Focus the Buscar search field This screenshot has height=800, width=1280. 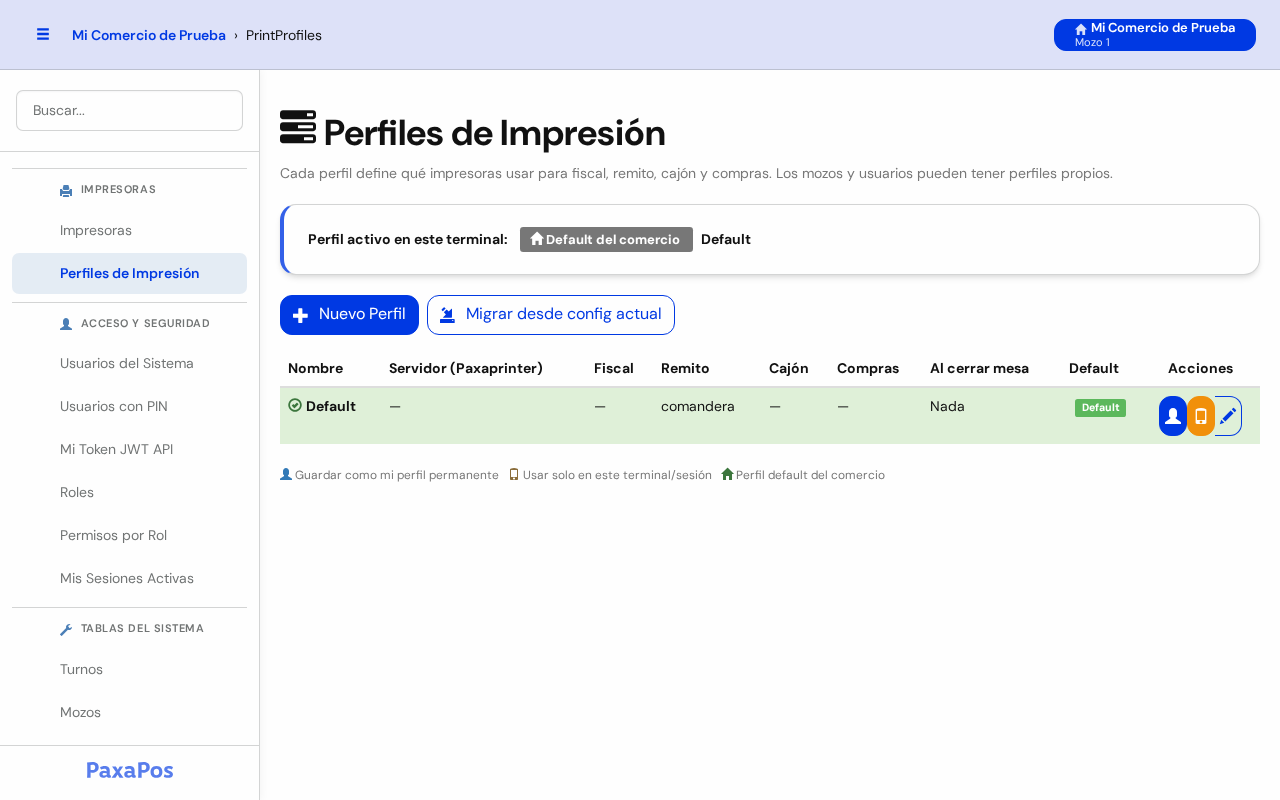pyautogui.click(x=130, y=110)
